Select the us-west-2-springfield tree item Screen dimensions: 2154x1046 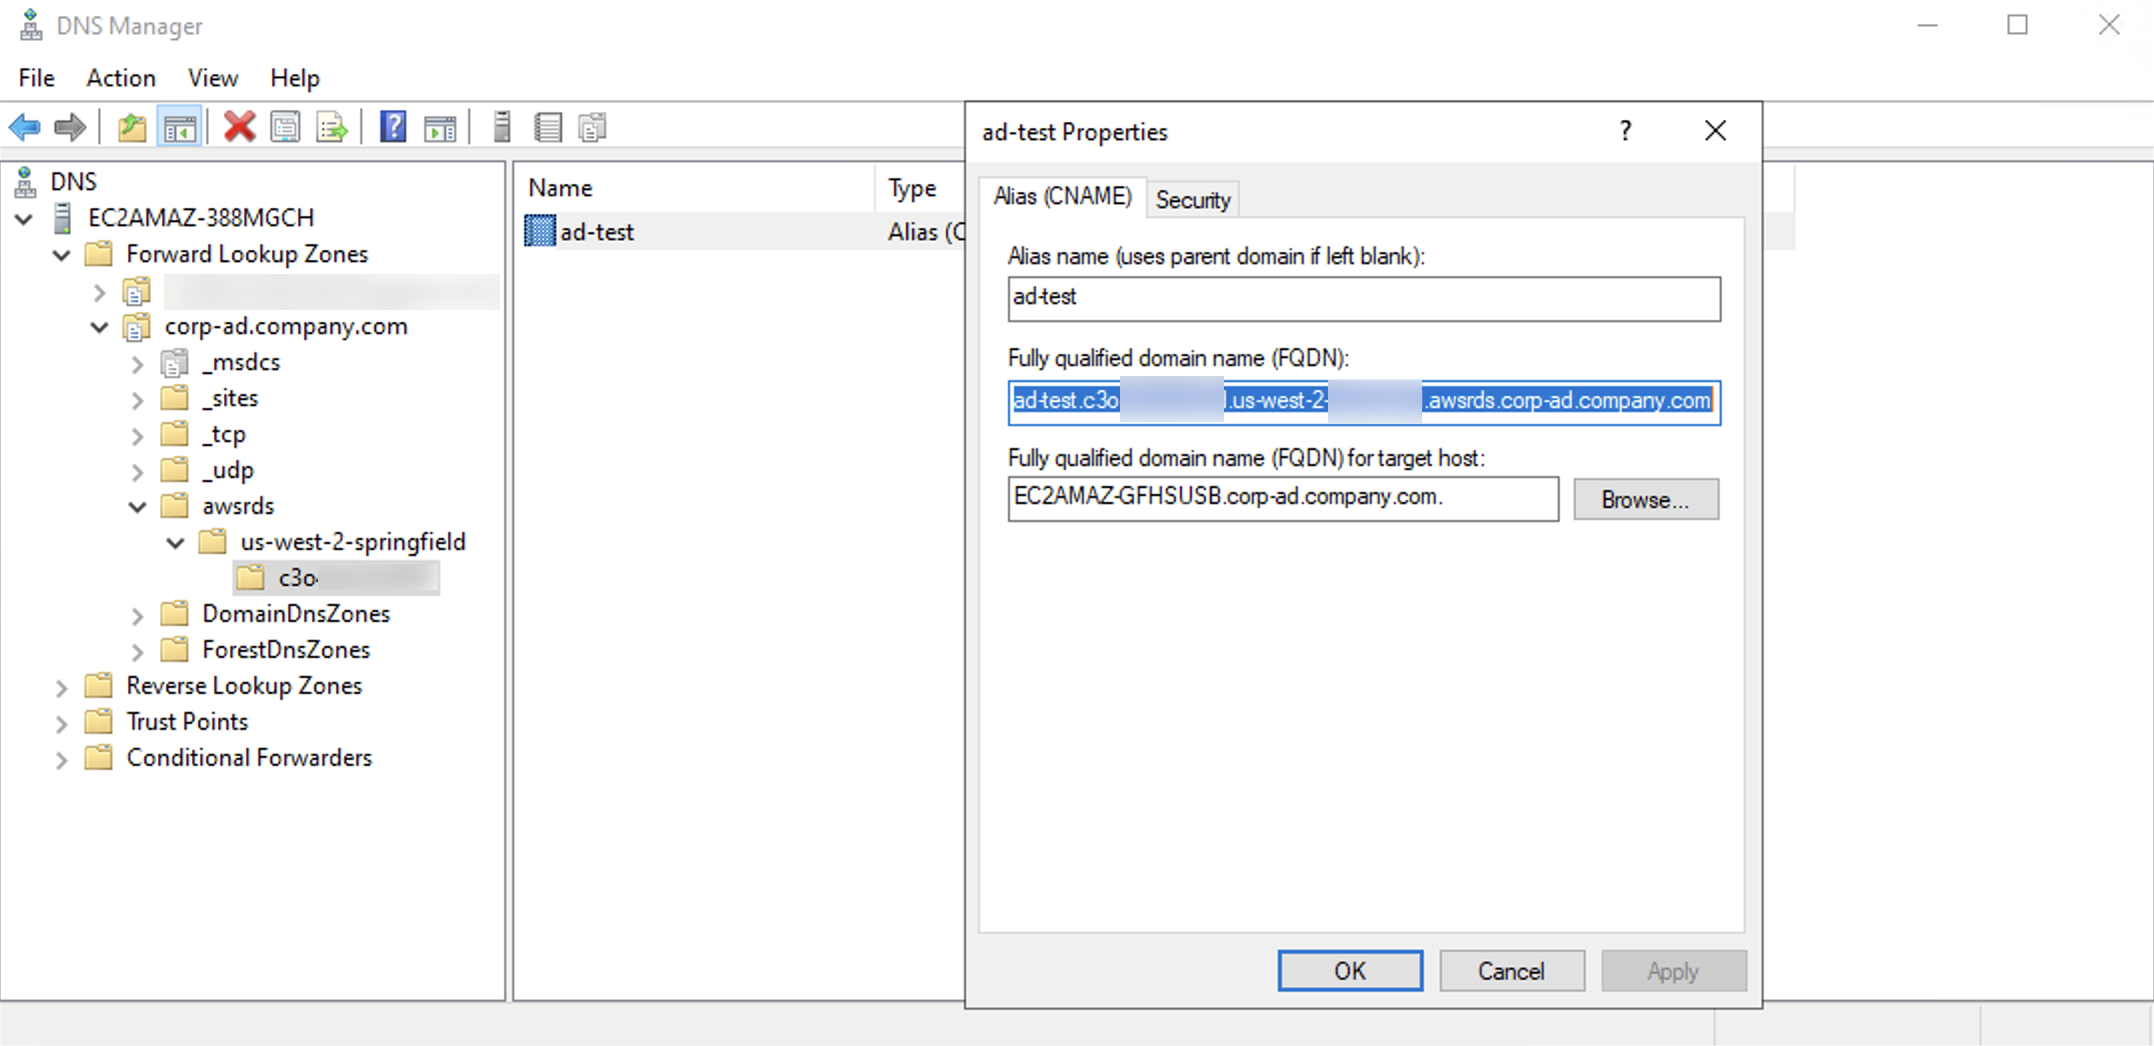pos(352,541)
